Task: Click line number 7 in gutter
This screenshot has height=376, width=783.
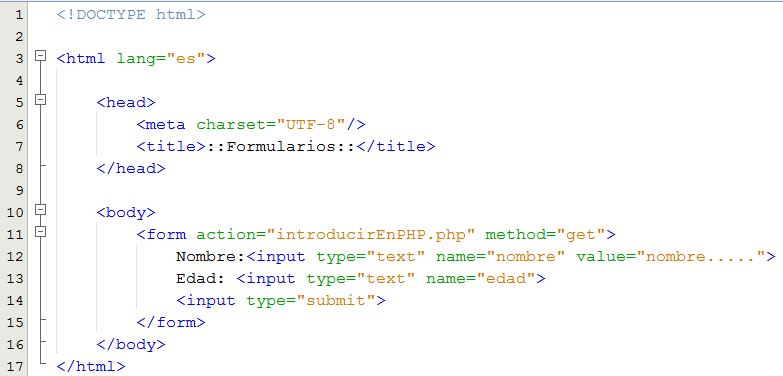Action: pos(19,146)
